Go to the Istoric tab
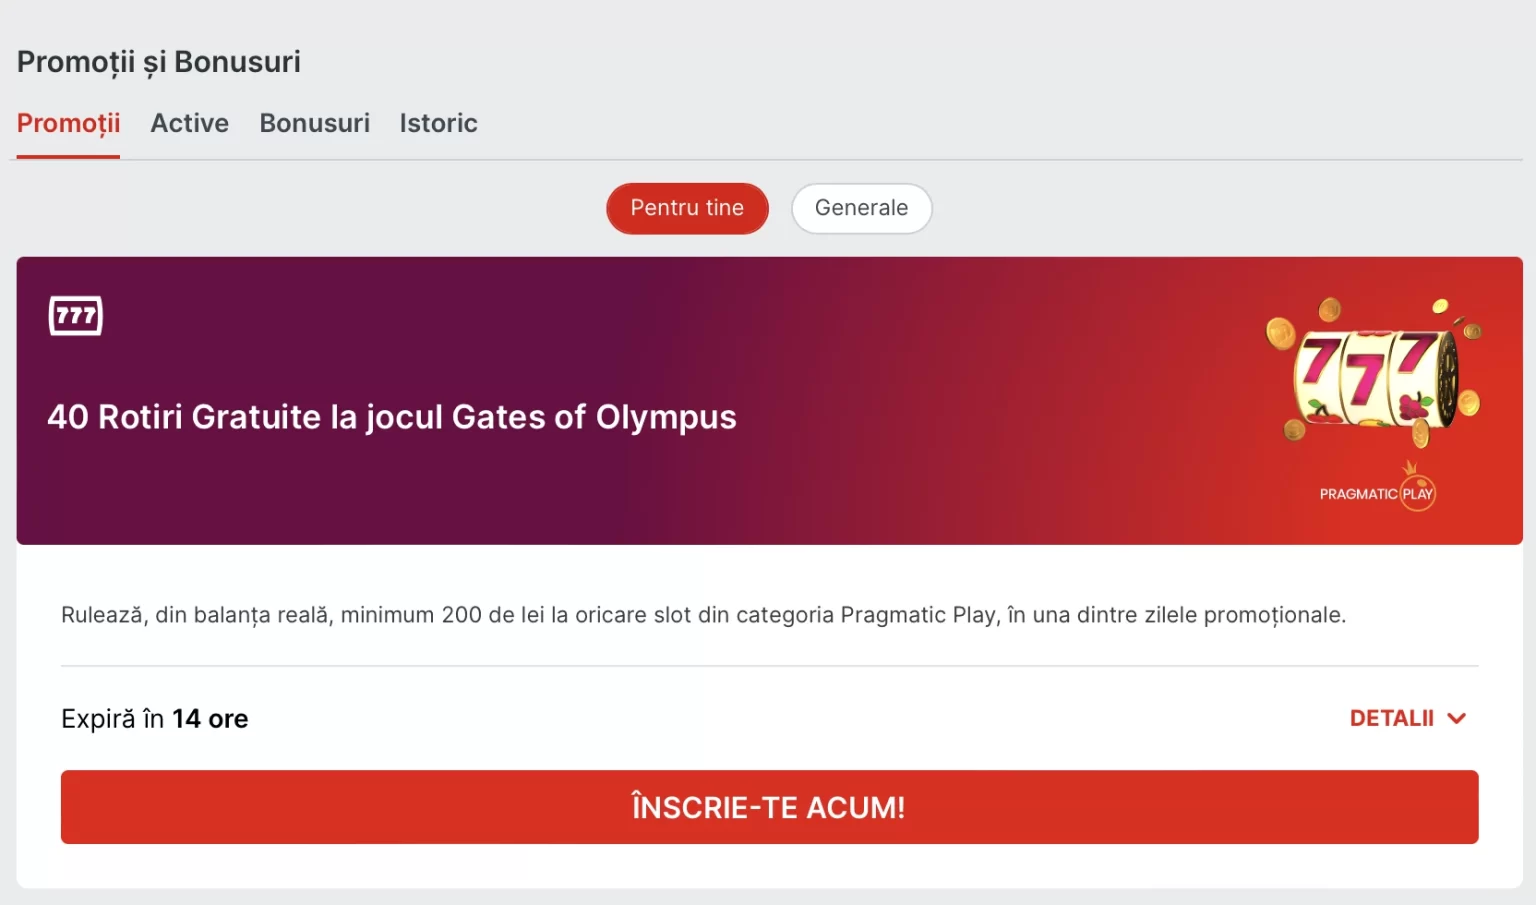This screenshot has height=905, width=1536. [438, 124]
